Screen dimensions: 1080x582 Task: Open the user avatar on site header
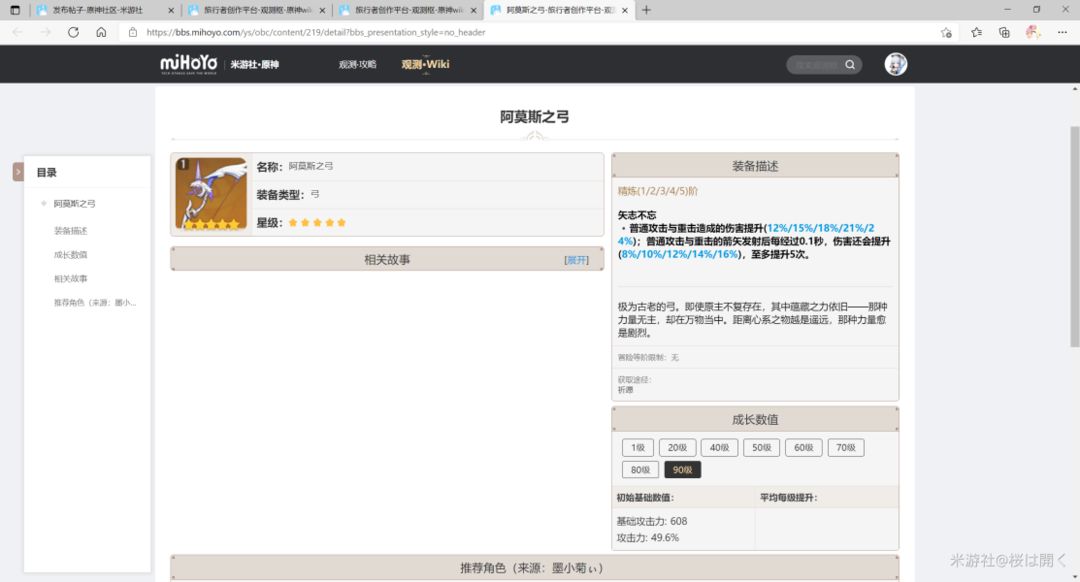(x=895, y=64)
